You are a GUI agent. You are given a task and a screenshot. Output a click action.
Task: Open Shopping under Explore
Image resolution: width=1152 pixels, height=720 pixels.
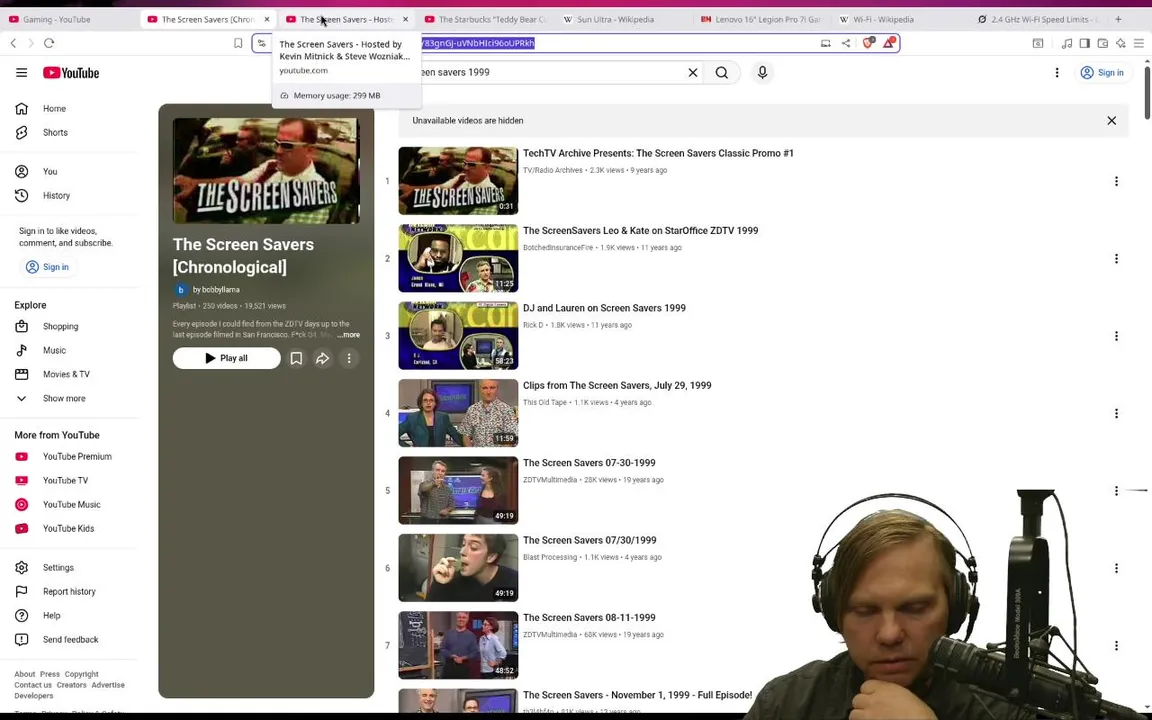click(60, 326)
